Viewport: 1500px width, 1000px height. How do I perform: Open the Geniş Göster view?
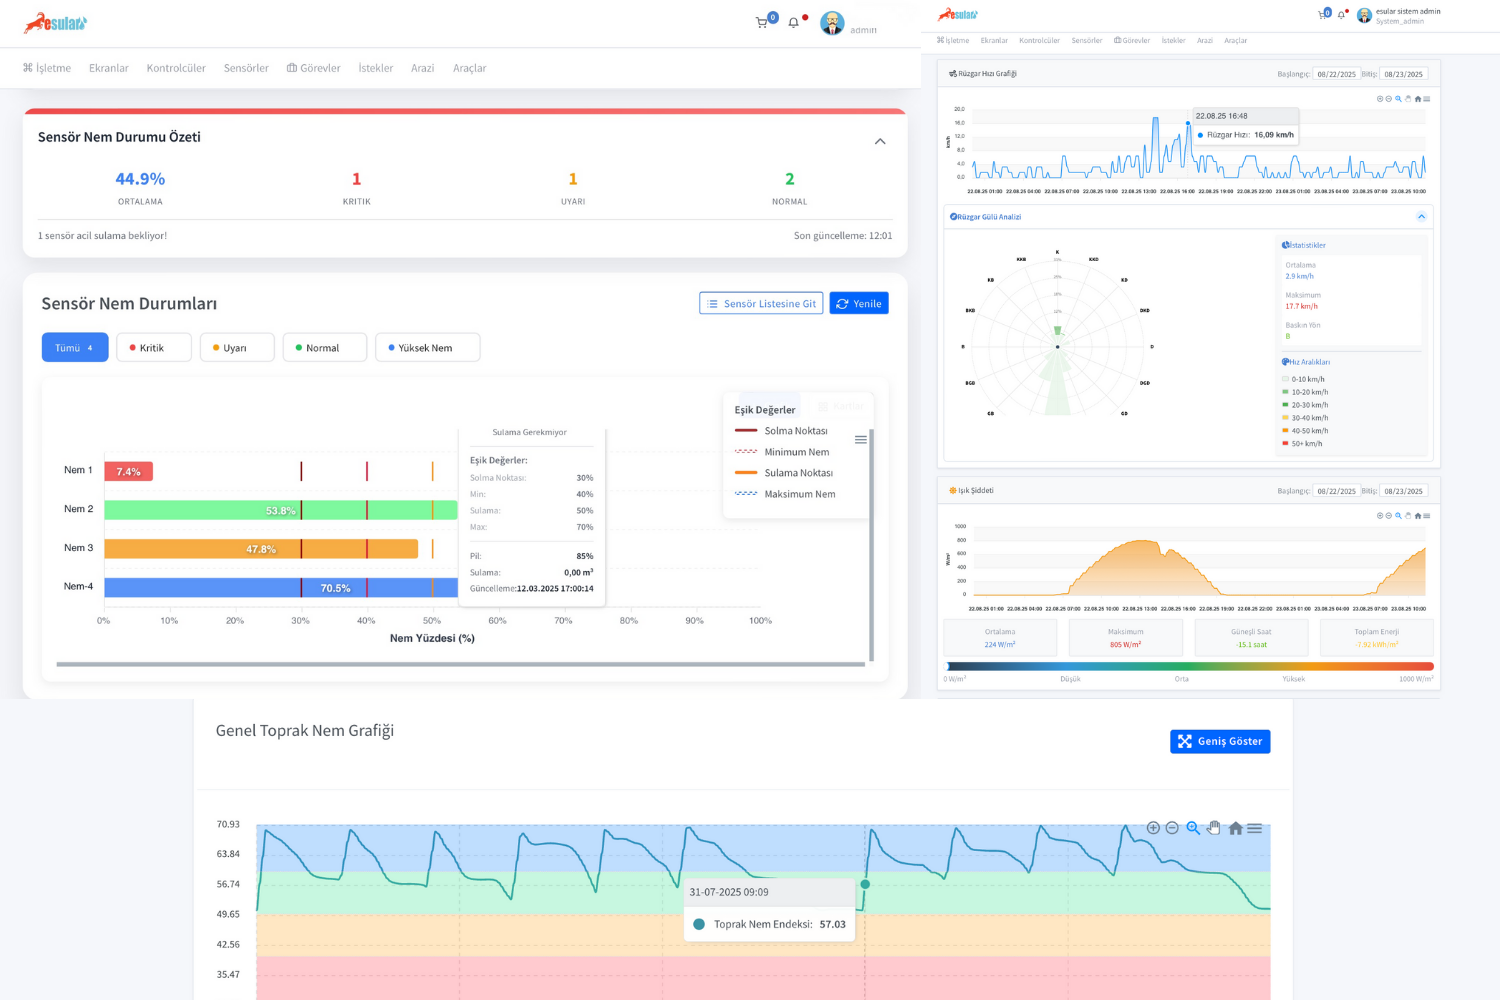point(1220,741)
